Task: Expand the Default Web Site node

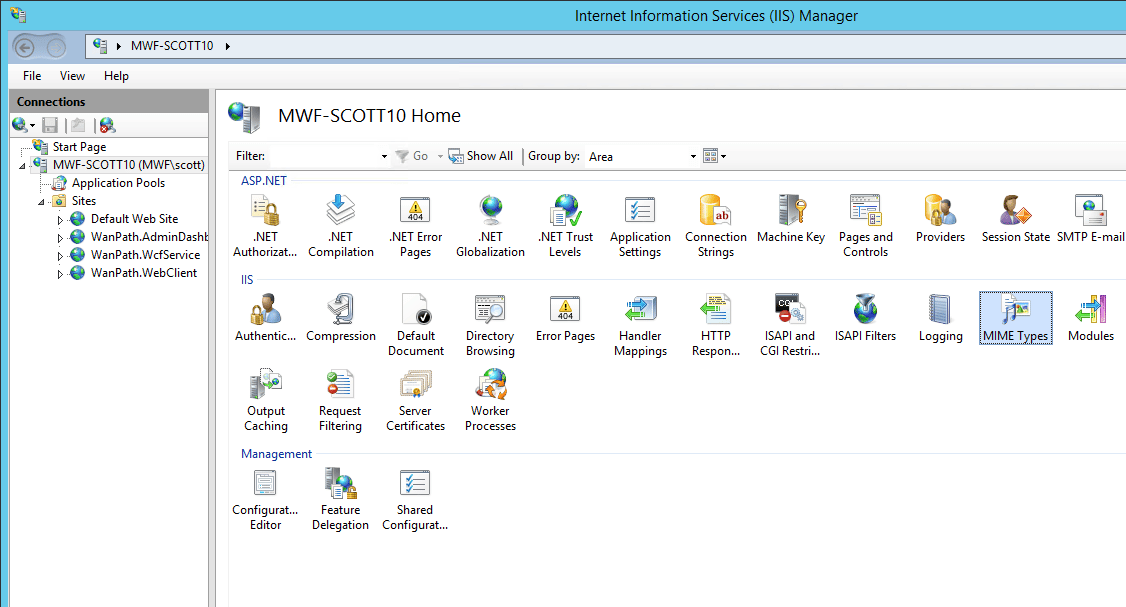Action: (x=60, y=220)
